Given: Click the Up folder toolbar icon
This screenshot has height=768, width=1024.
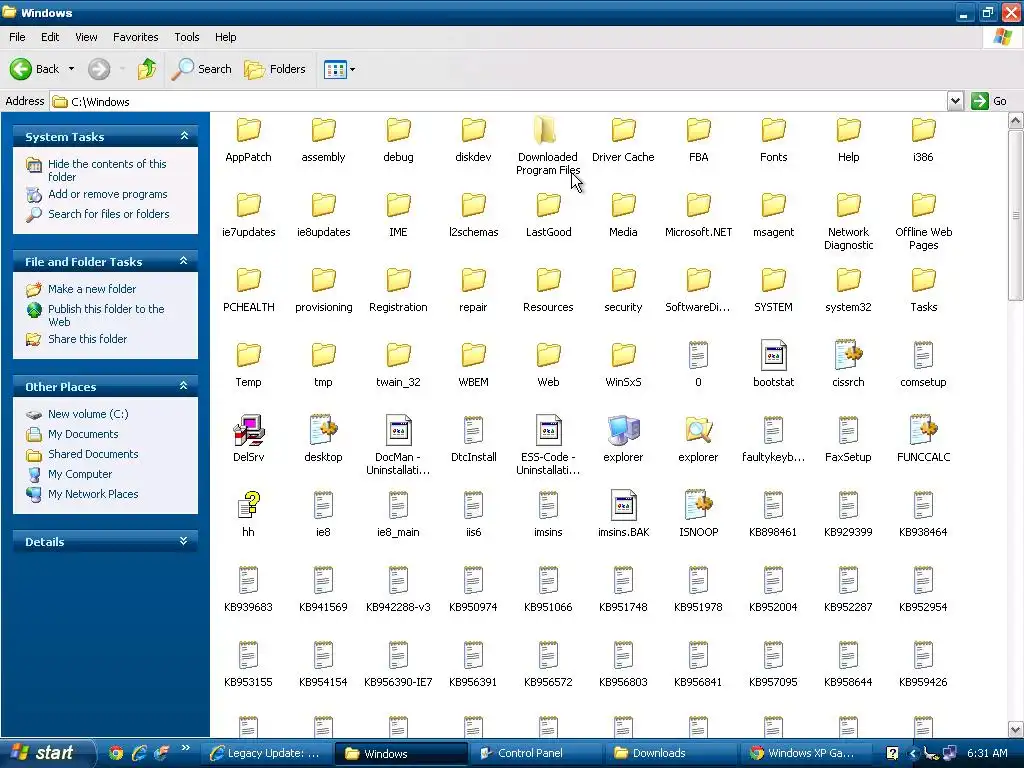Looking at the screenshot, I should click(146, 69).
